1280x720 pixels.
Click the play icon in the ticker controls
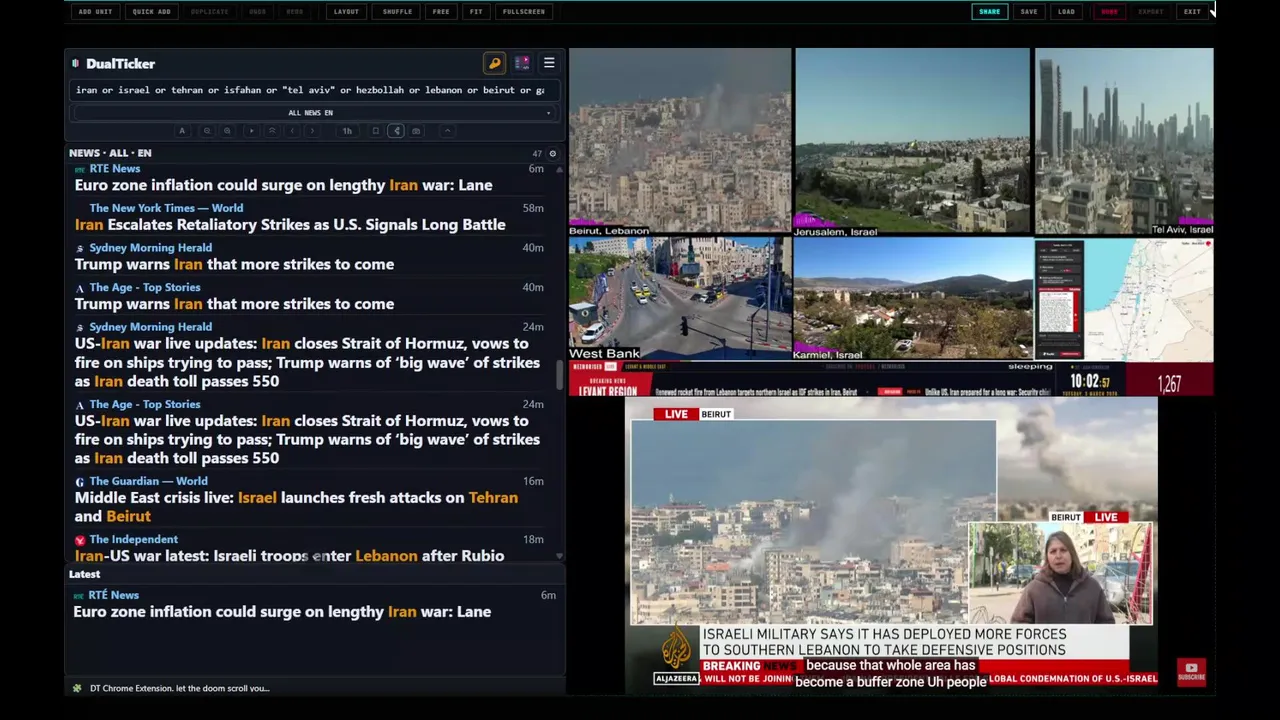(x=251, y=131)
